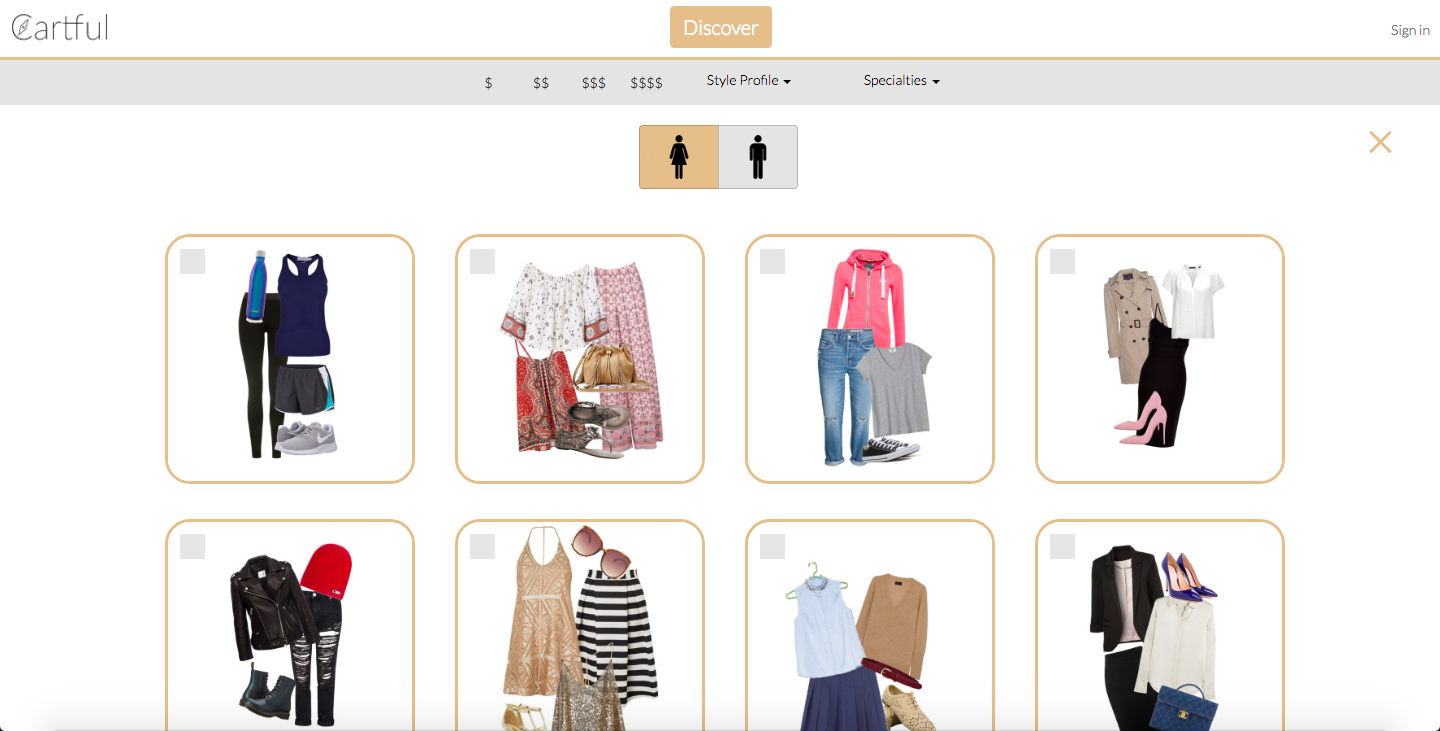Image resolution: width=1440 pixels, height=731 pixels.
Task: Click the Discover button
Action: point(720,27)
